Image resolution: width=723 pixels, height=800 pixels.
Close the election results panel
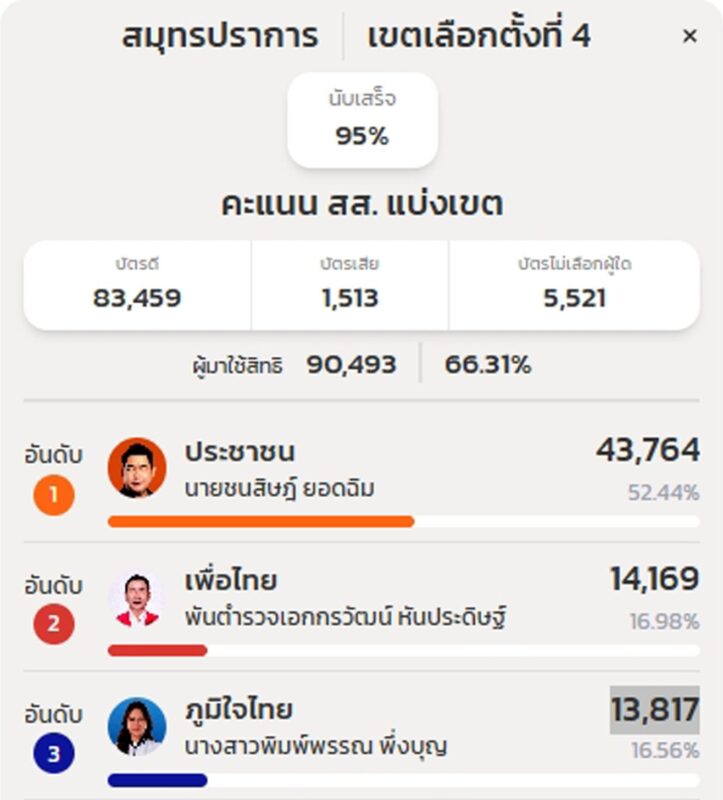pos(690,37)
